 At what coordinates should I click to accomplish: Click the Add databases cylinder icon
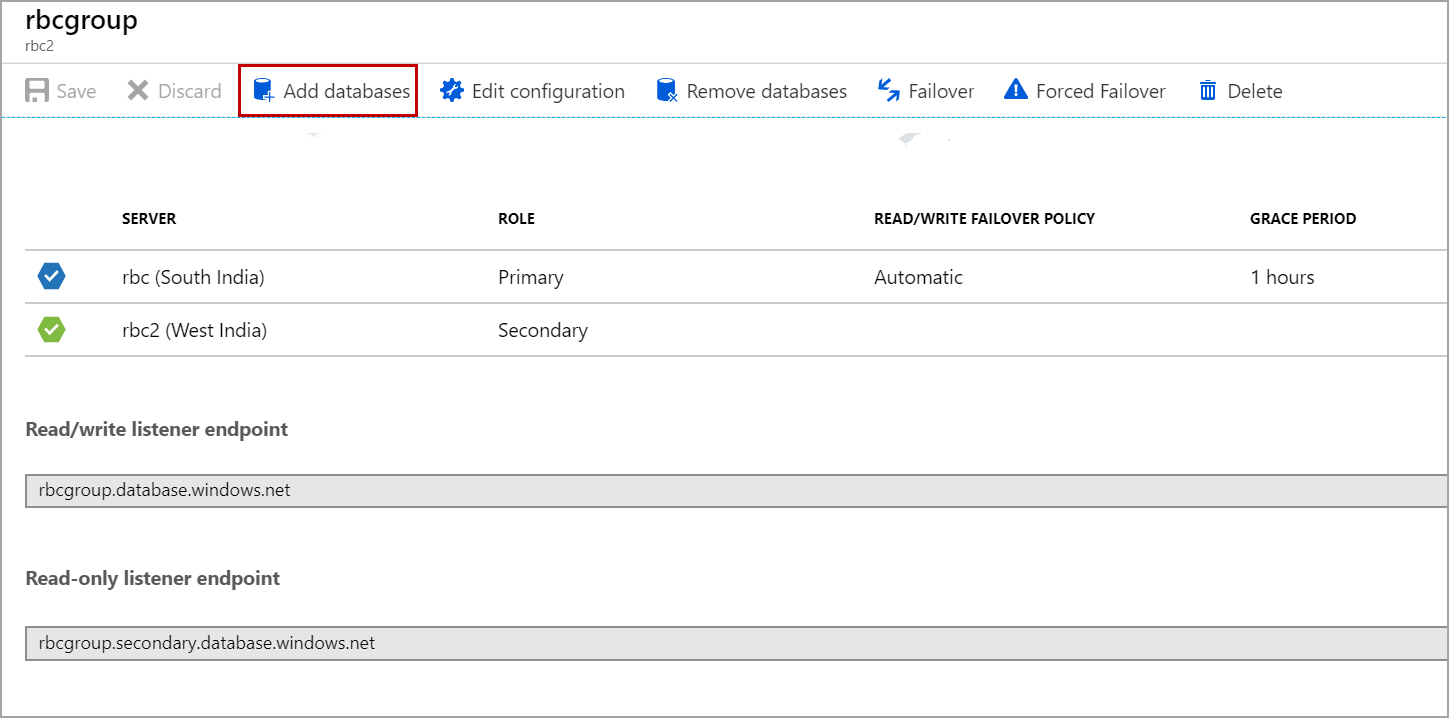point(264,91)
